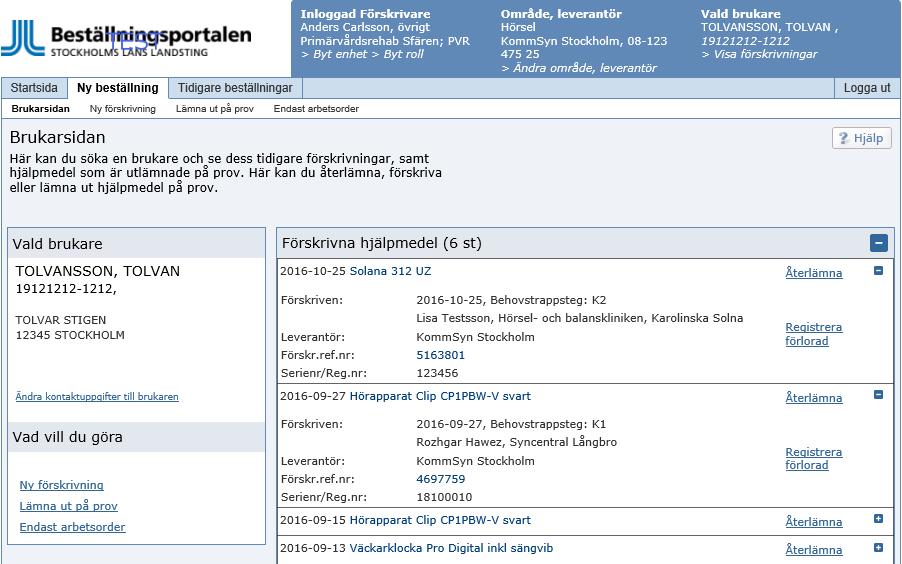
Task: Click the address text 12345 STOCKHOLM
Action: coord(70,335)
